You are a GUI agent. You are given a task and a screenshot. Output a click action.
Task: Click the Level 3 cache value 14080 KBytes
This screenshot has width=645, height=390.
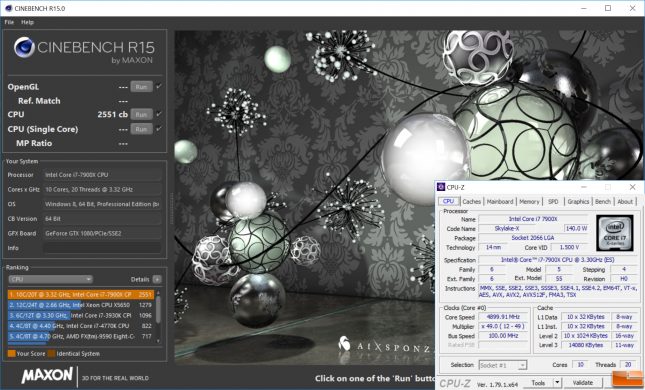(586, 345)
